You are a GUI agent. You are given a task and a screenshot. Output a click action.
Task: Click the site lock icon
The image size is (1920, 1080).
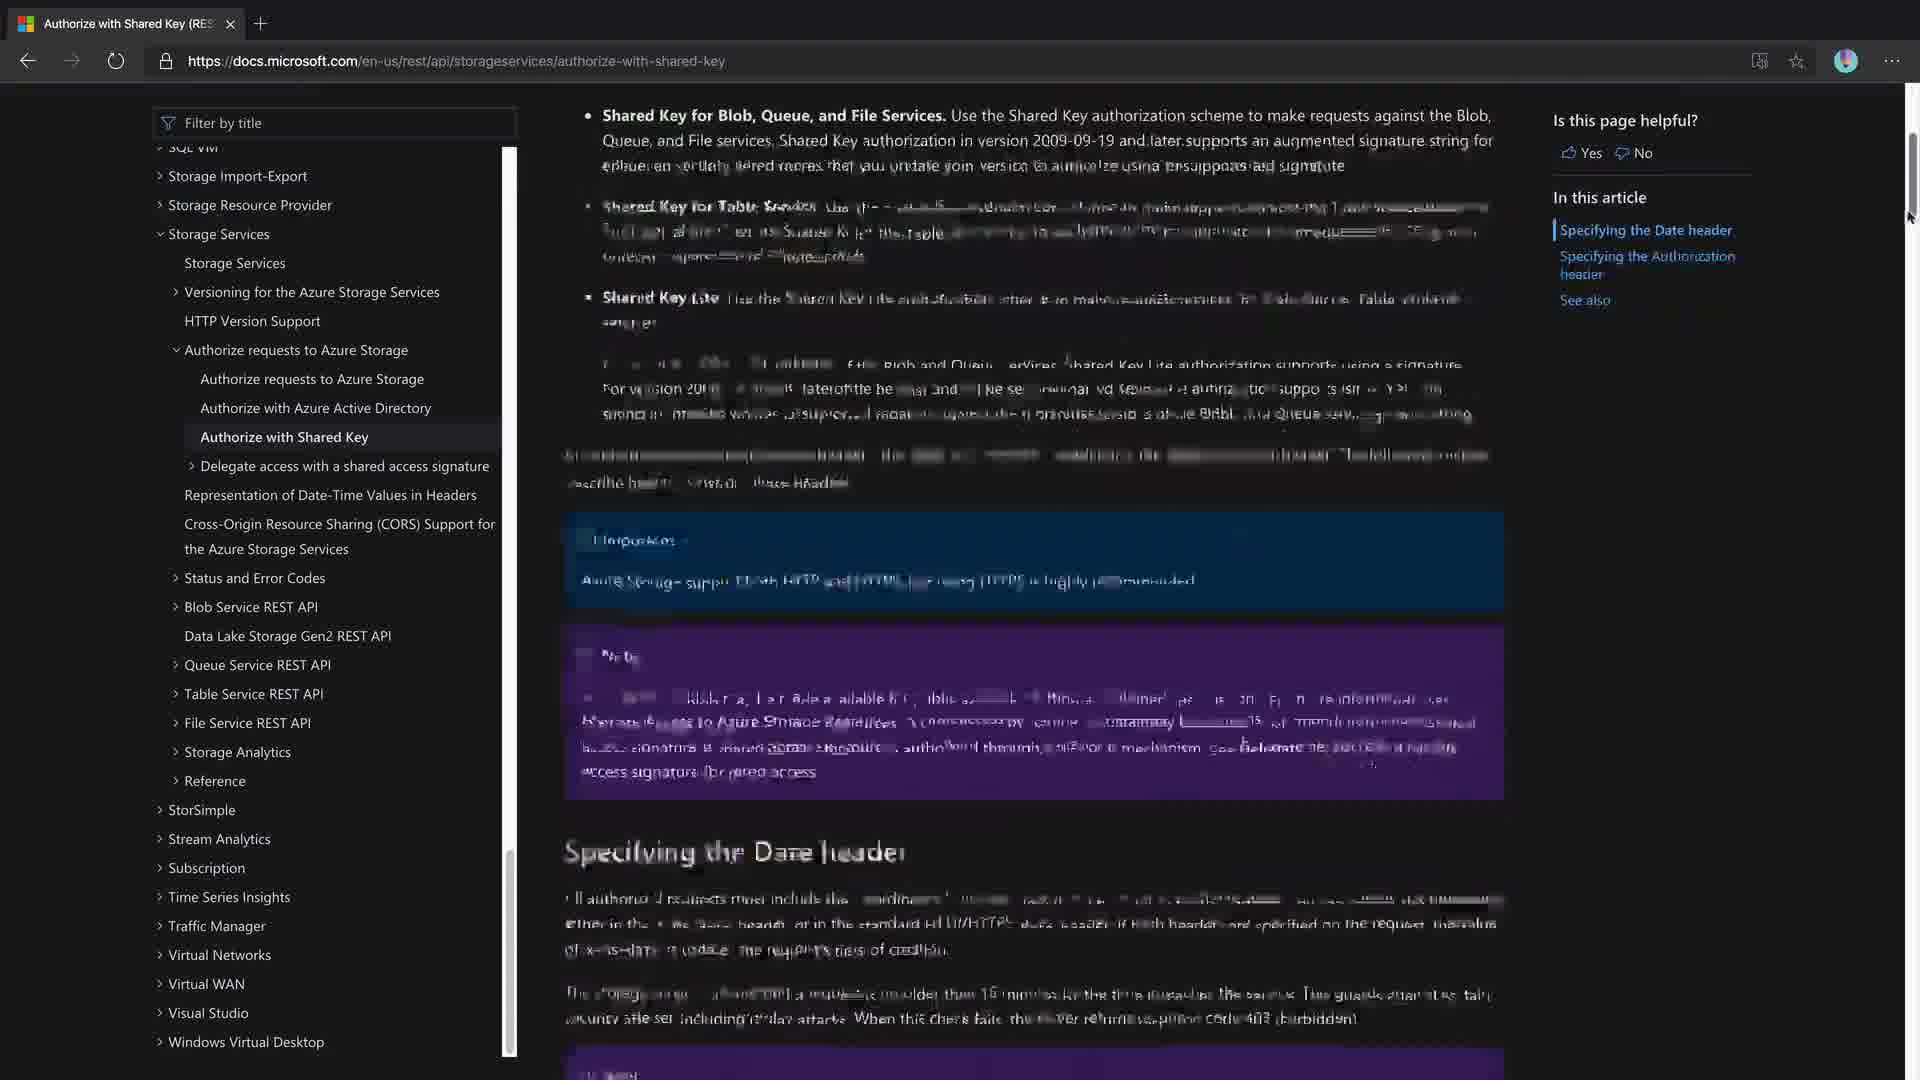[x=166, y=61]
